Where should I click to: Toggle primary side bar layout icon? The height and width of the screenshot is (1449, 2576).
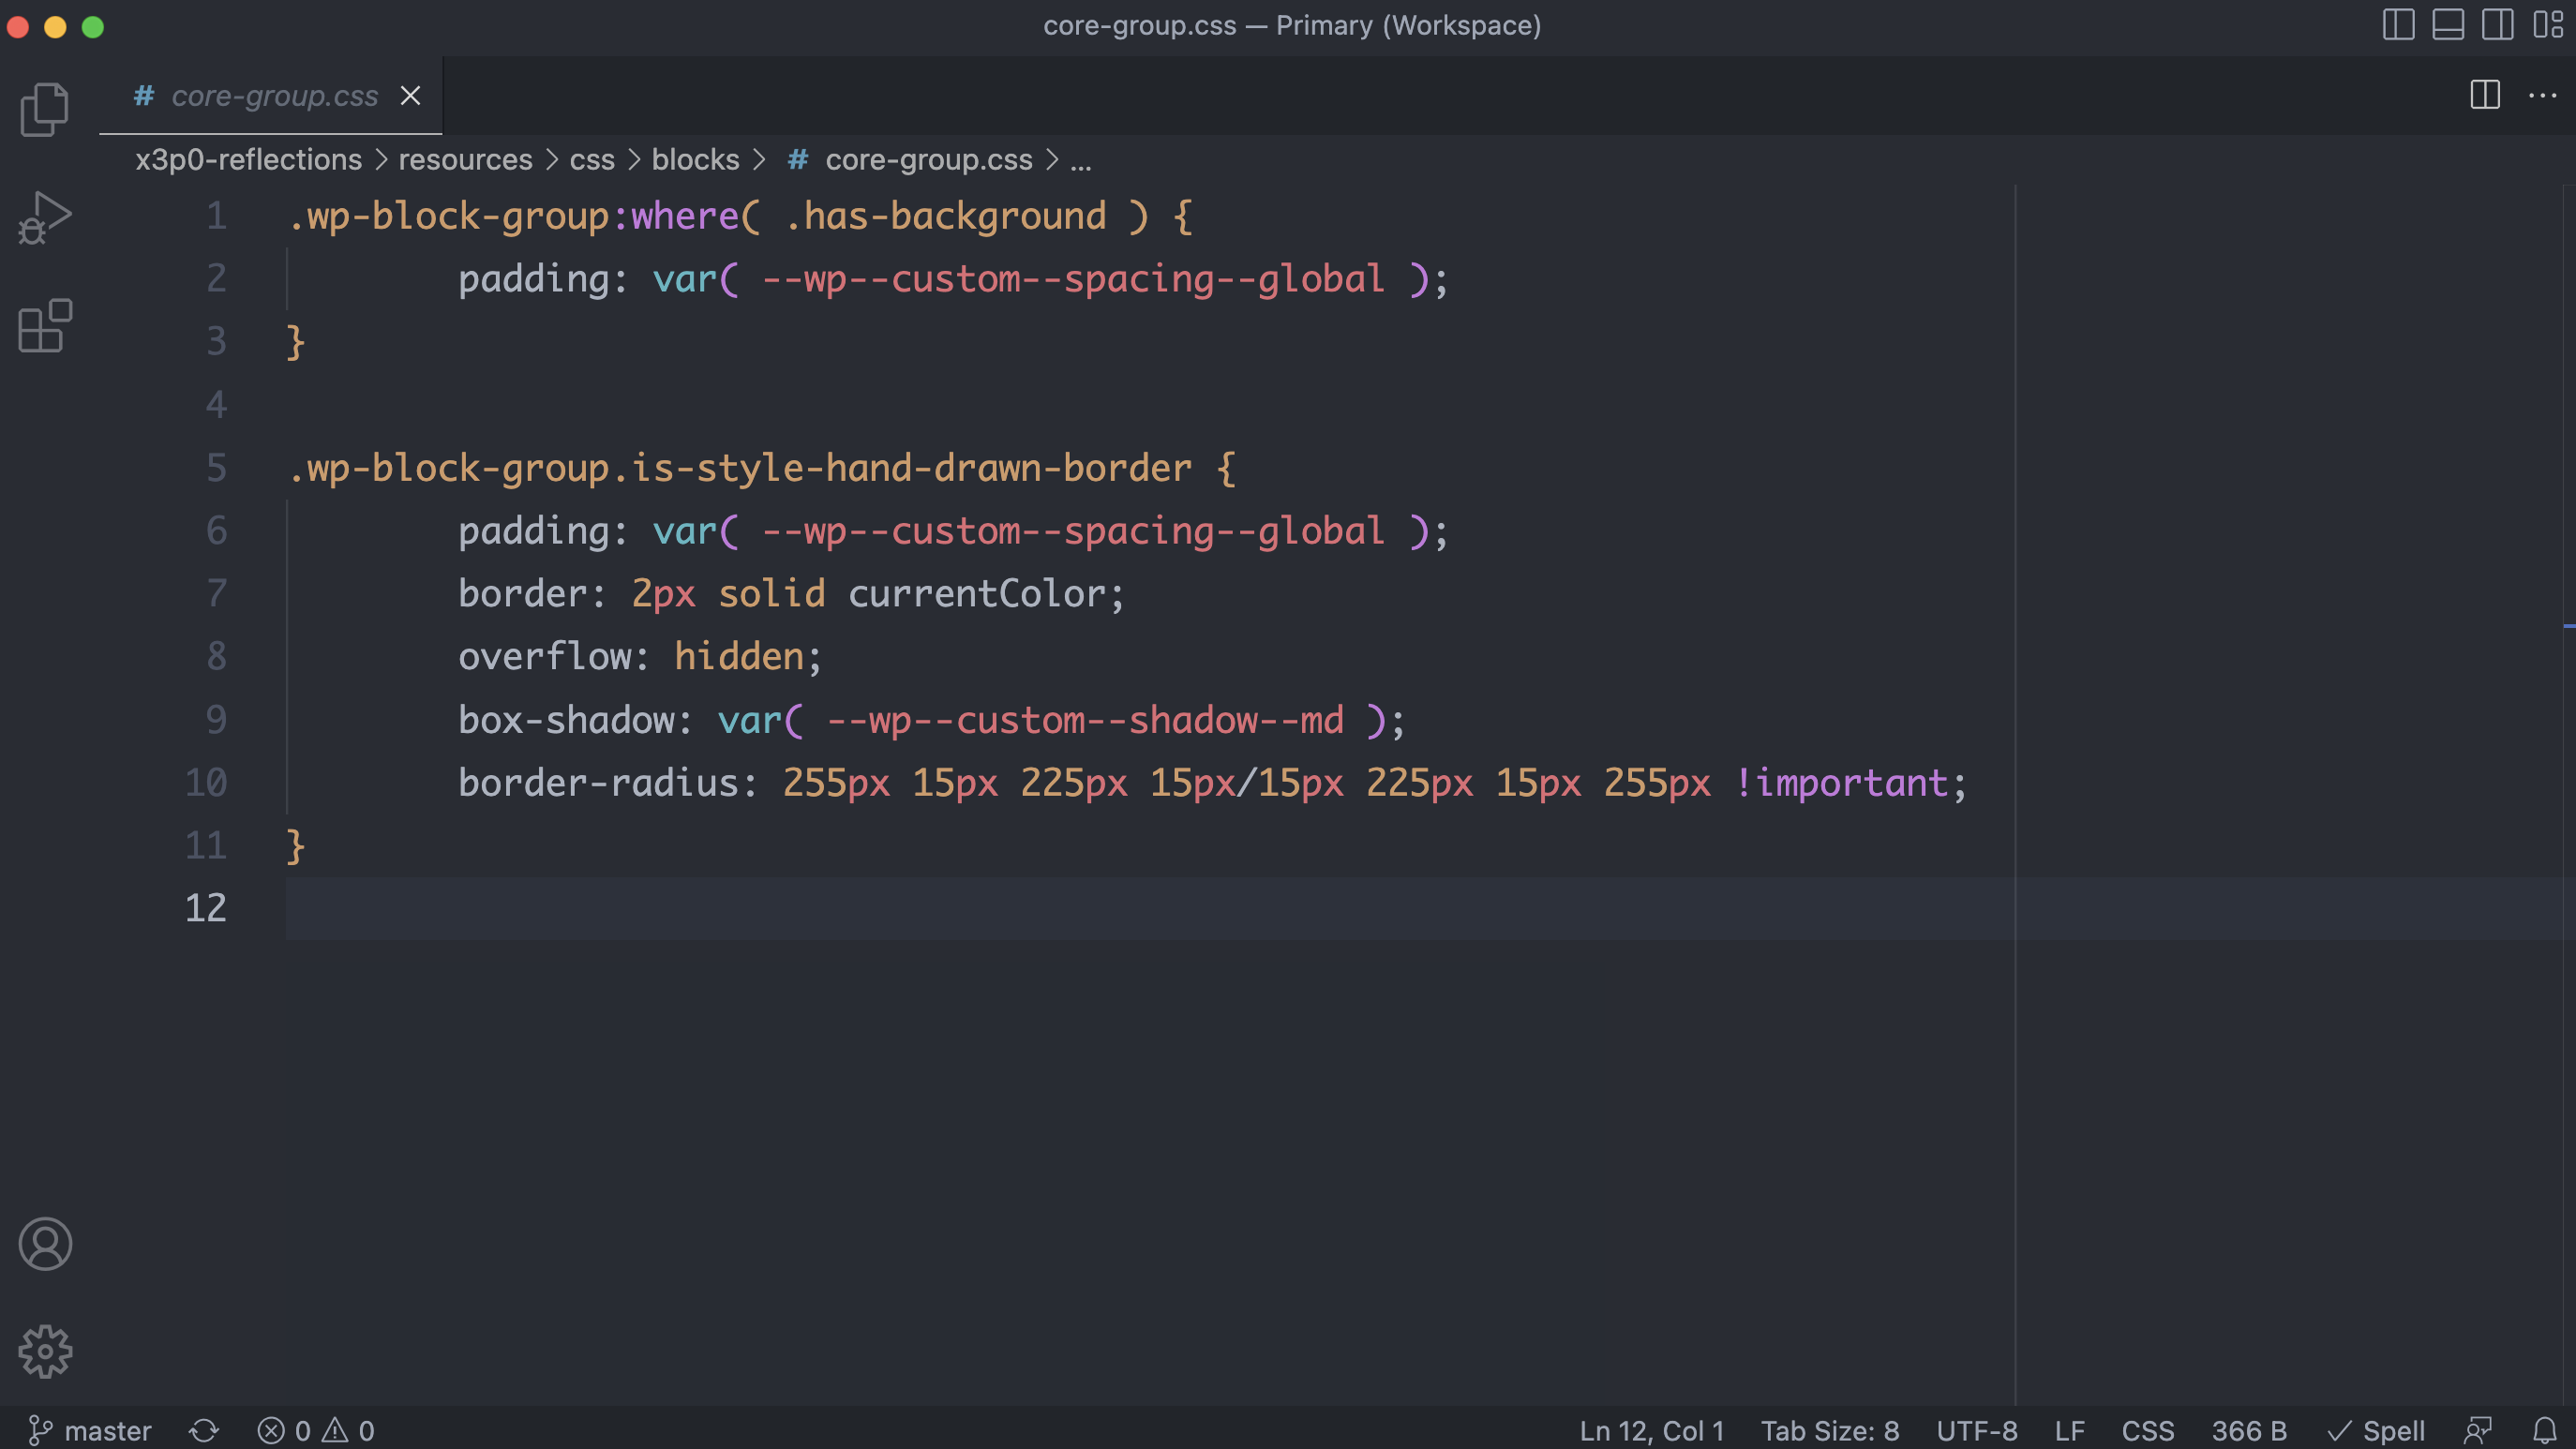tap(2398, 25)
